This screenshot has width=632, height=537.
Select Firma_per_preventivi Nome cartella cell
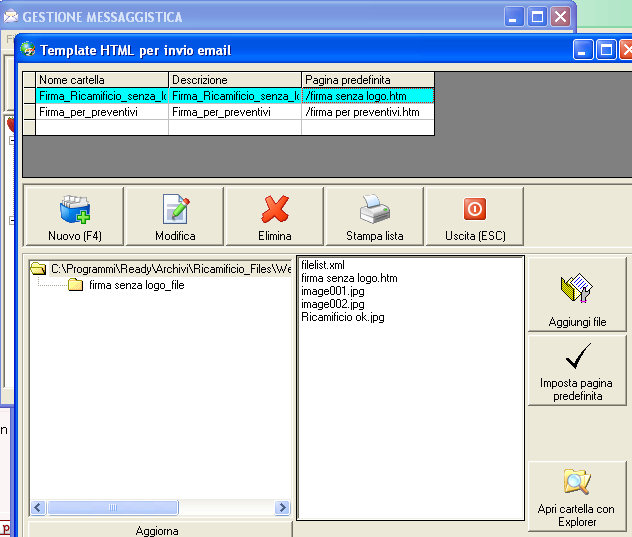[x=102, y=112]
